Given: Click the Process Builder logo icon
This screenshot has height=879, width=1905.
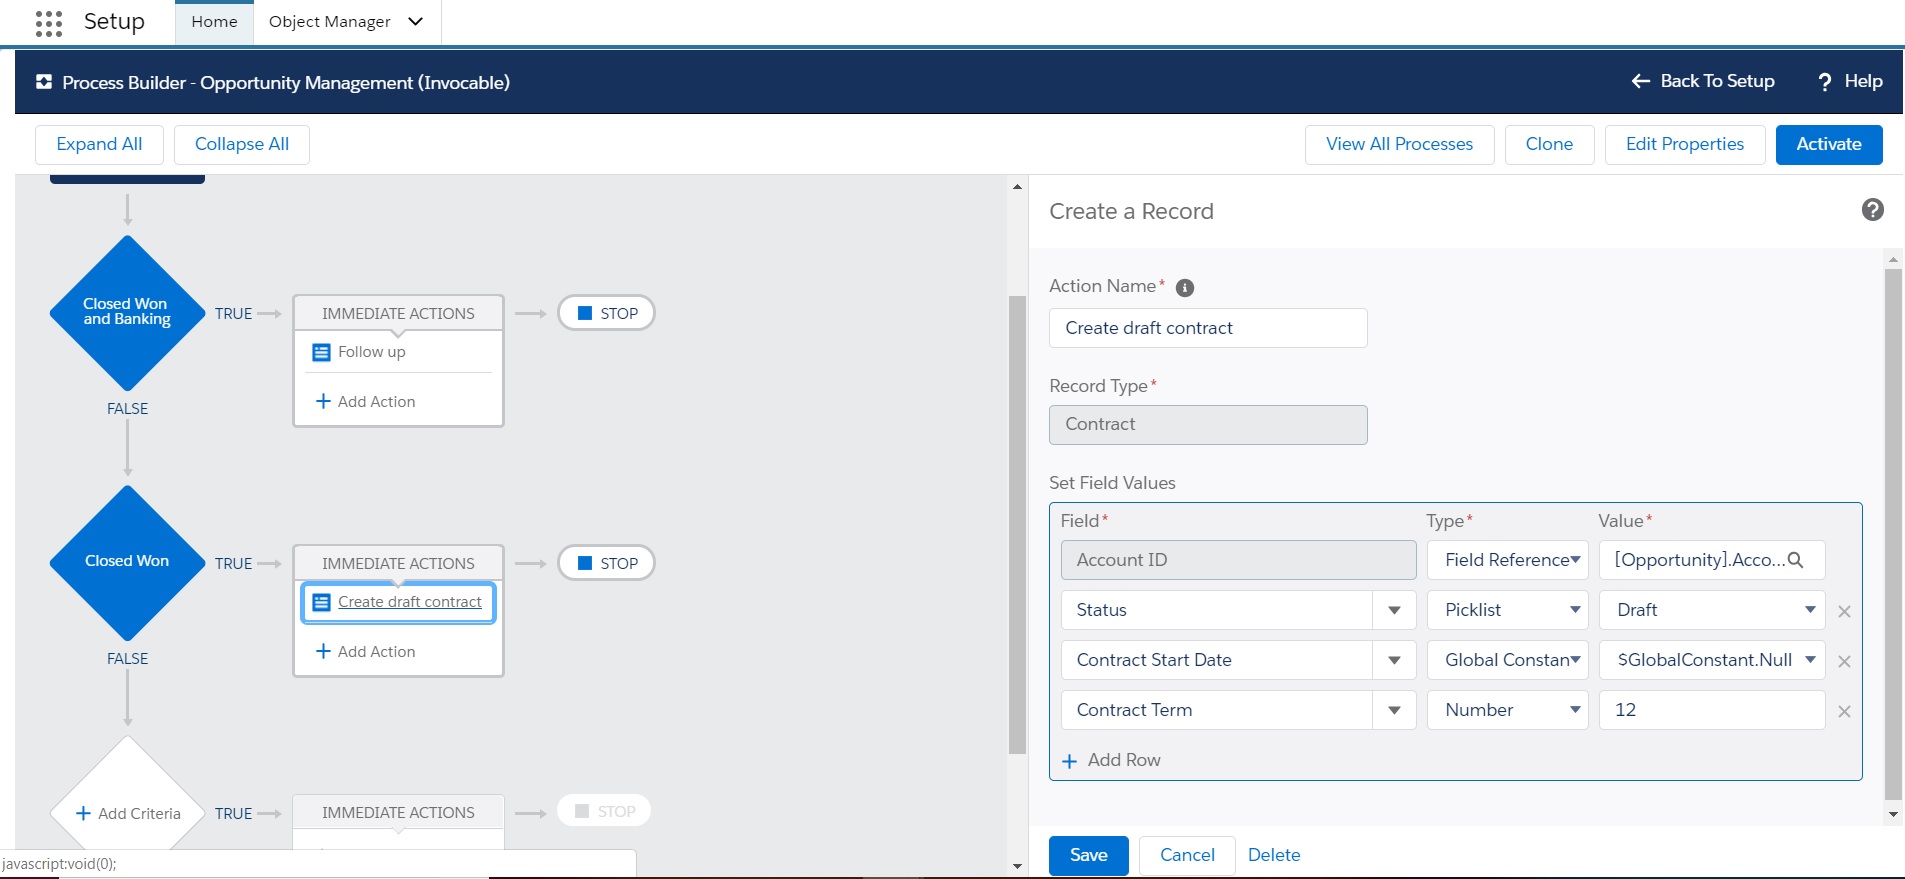Looking at the screenshot, I should pyautogui.click(x=44, y=82).
